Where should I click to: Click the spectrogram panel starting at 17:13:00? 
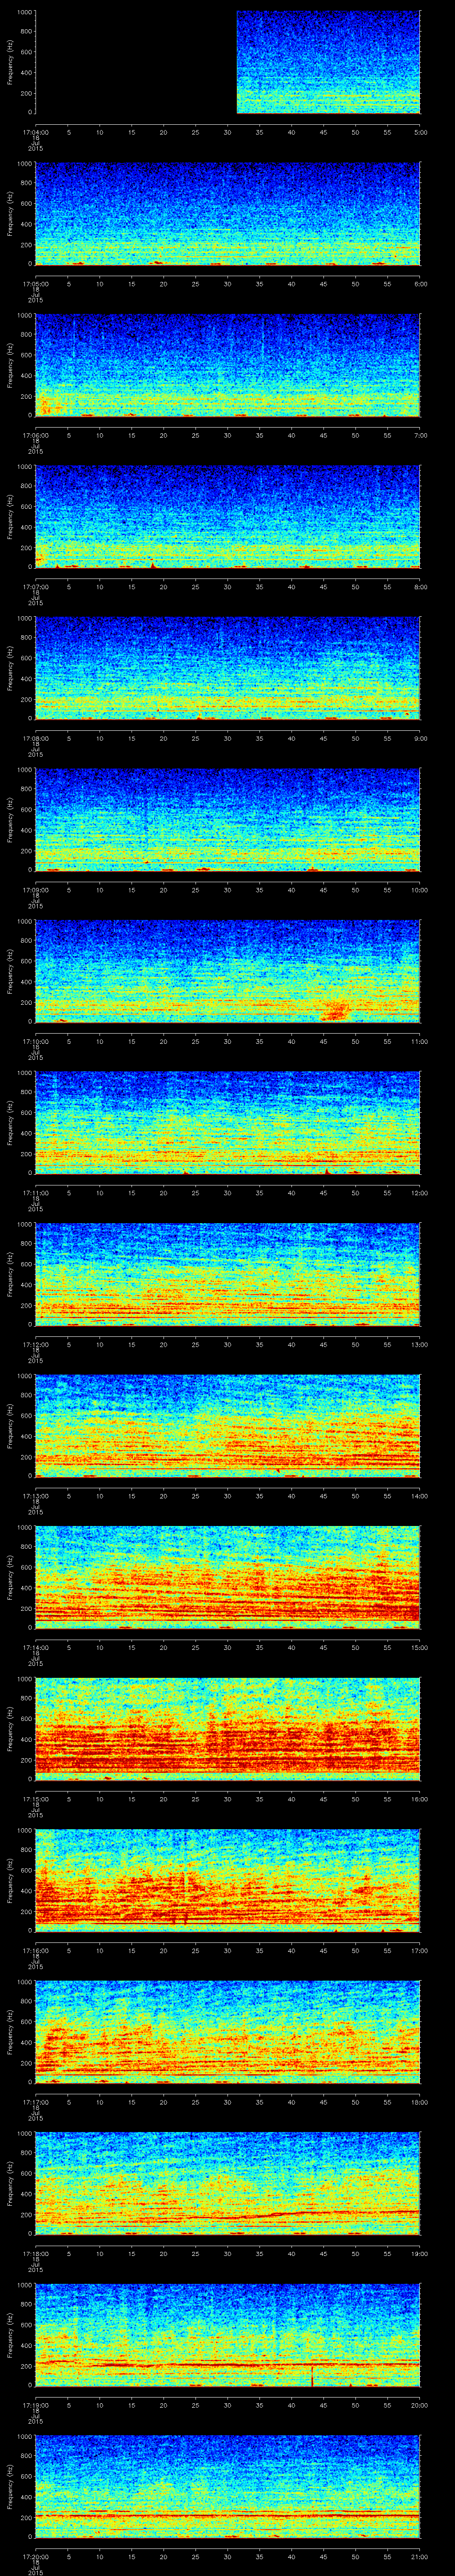point(228,1426)
